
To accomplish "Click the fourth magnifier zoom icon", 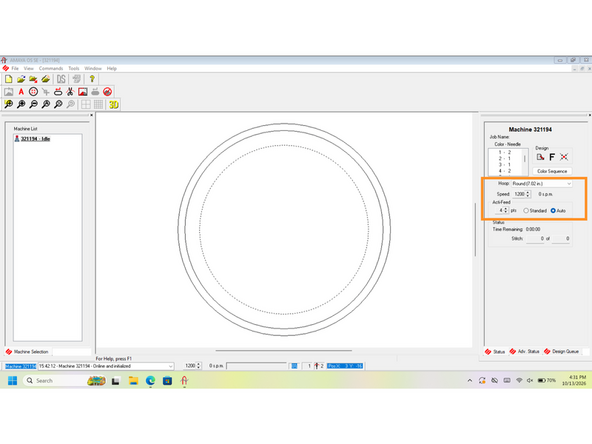I will pos(46,104).
